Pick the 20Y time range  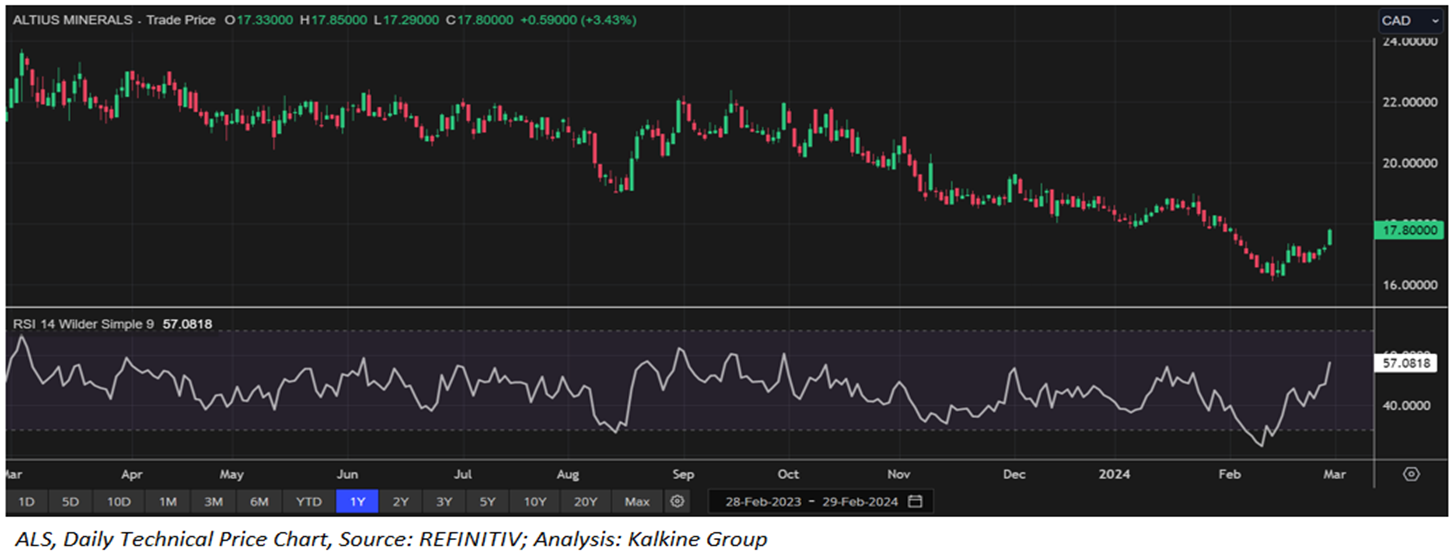[x=586, y=501]
